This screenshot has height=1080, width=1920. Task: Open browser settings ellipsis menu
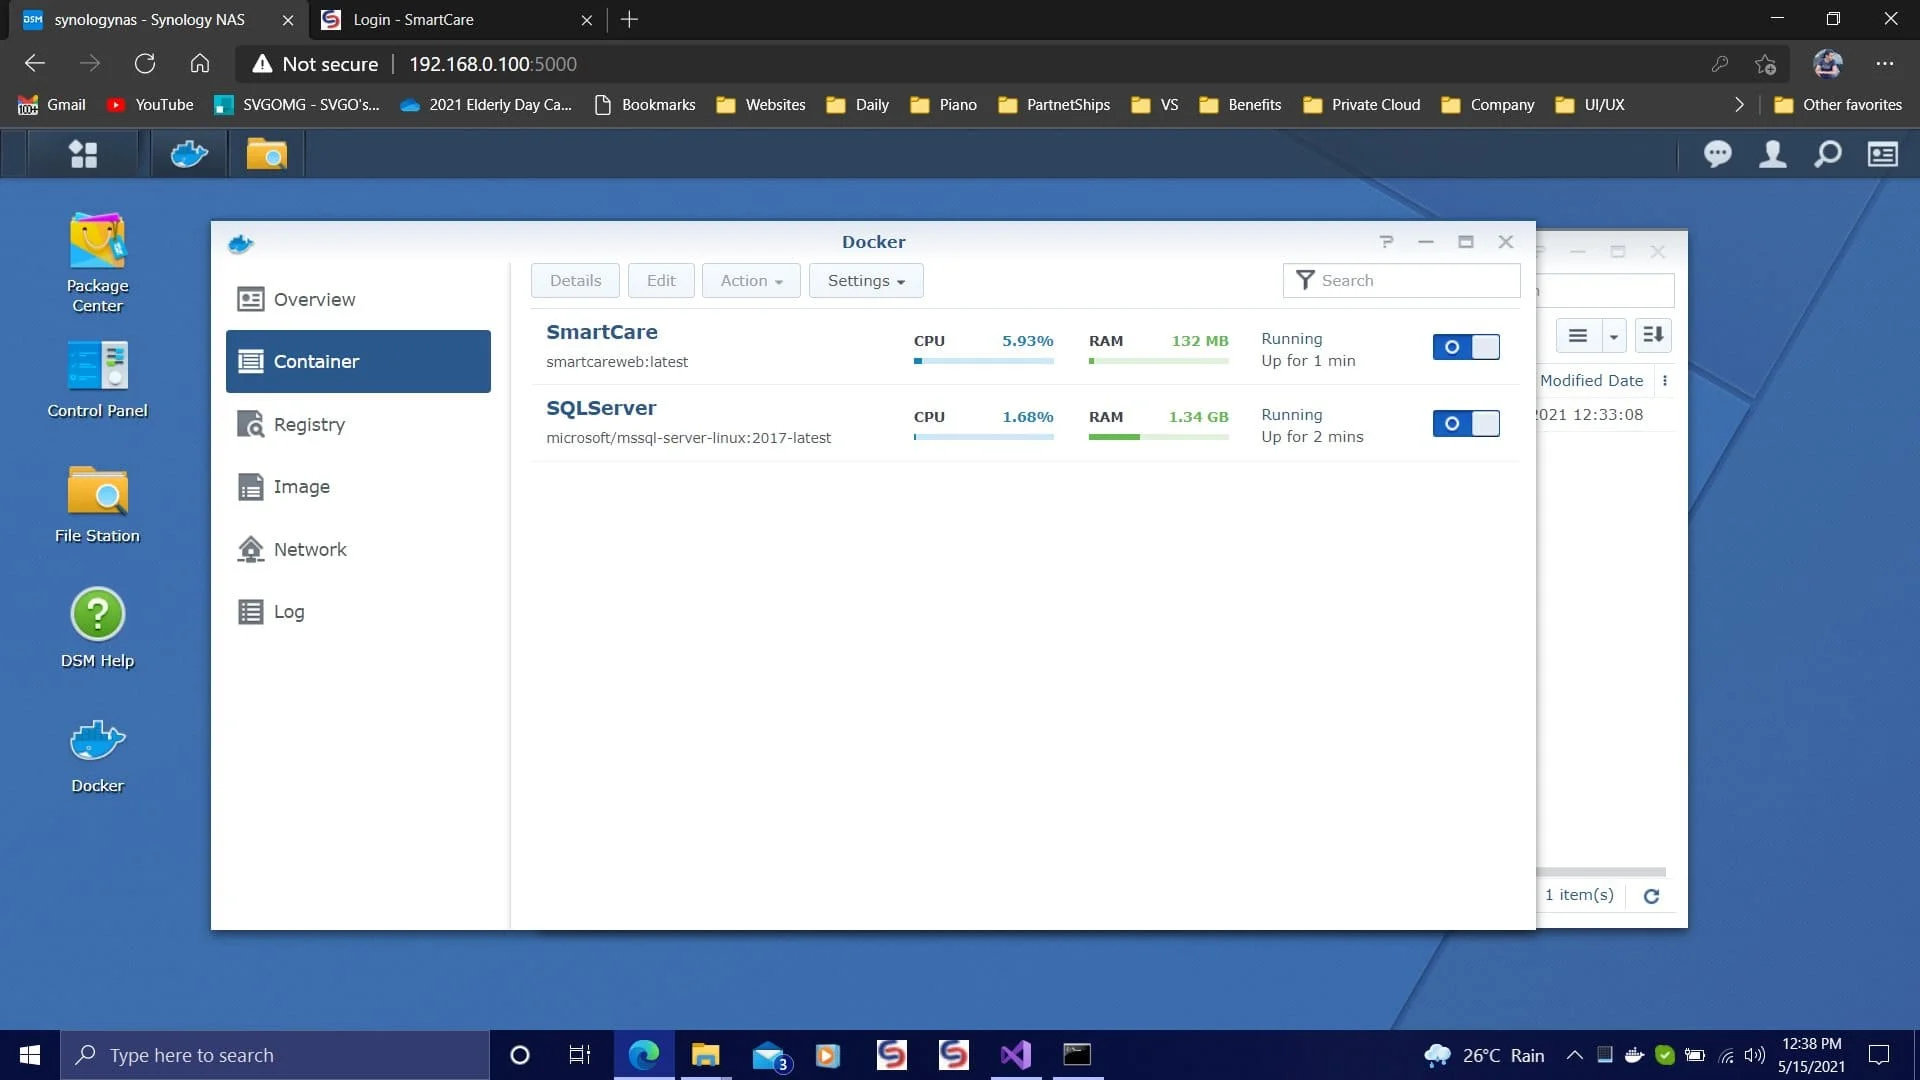[1885, 64]
